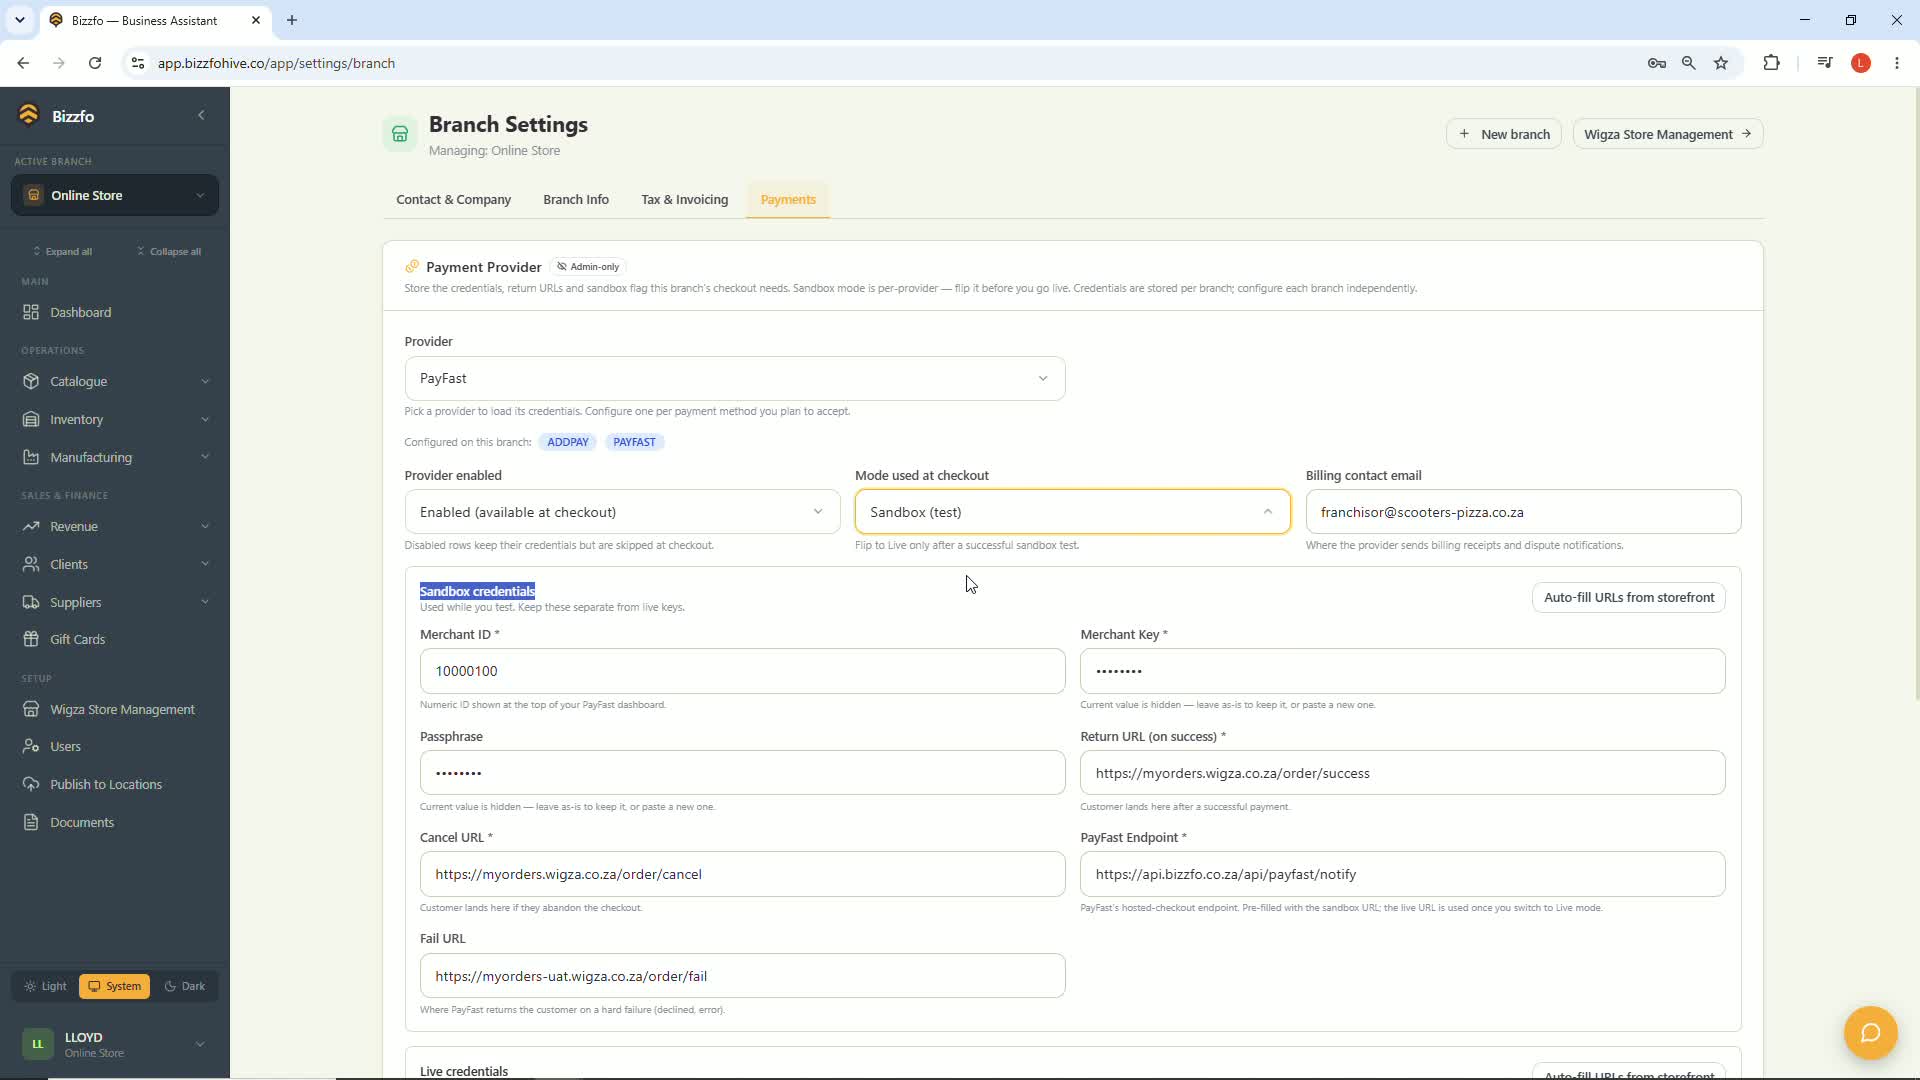
Task: Bookmark this page with the star icon
Action: tap(1721, 63)
